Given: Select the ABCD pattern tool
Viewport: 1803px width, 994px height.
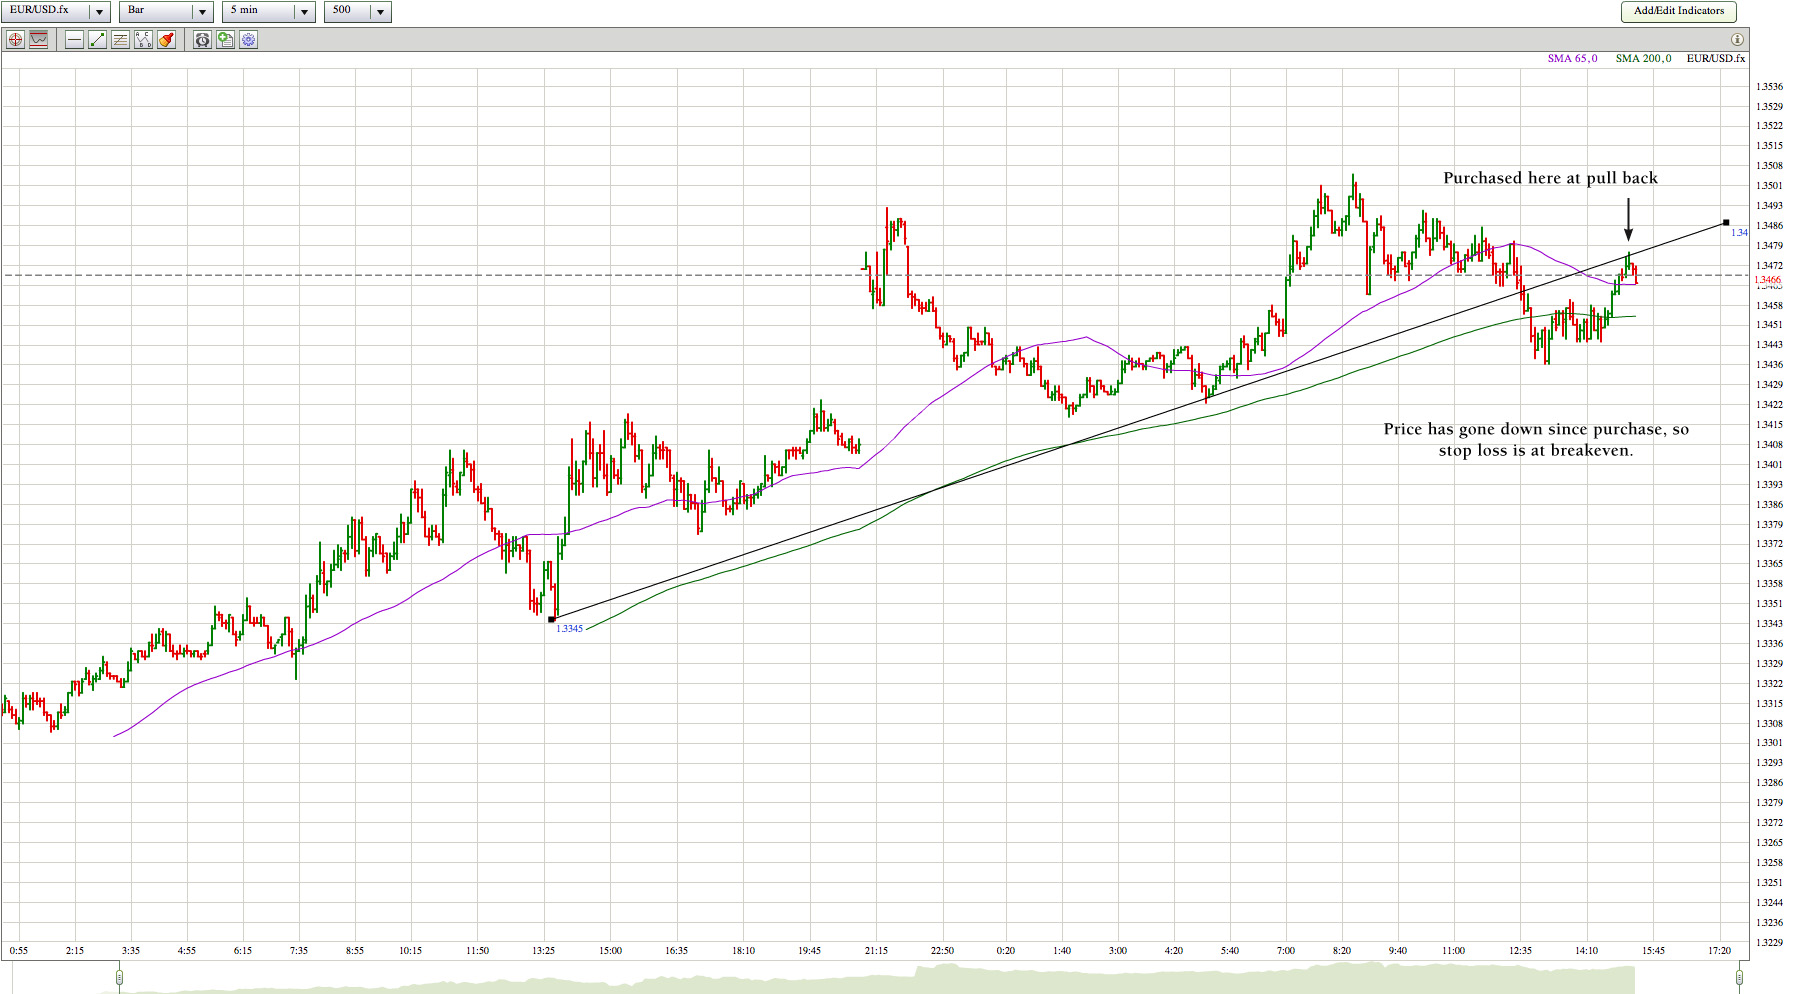Looking at the screenshot, I should point(143,40).
